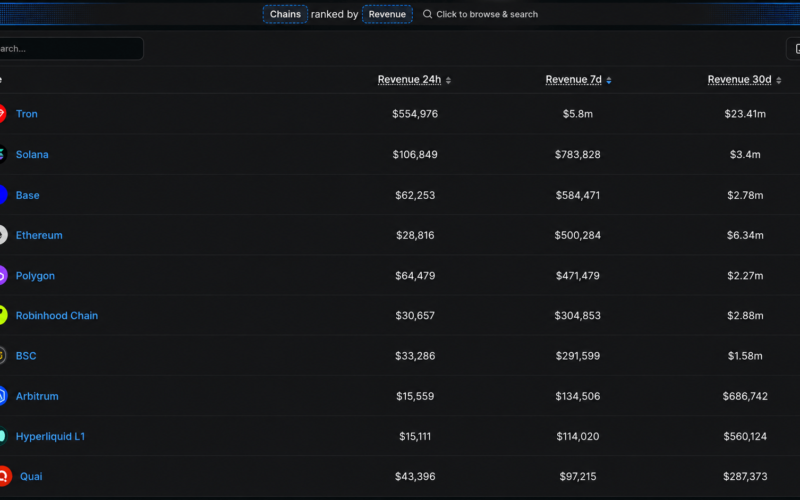Click the Arbitrum chain logo icon
800x500 pixels.
[x=3, y=396]
